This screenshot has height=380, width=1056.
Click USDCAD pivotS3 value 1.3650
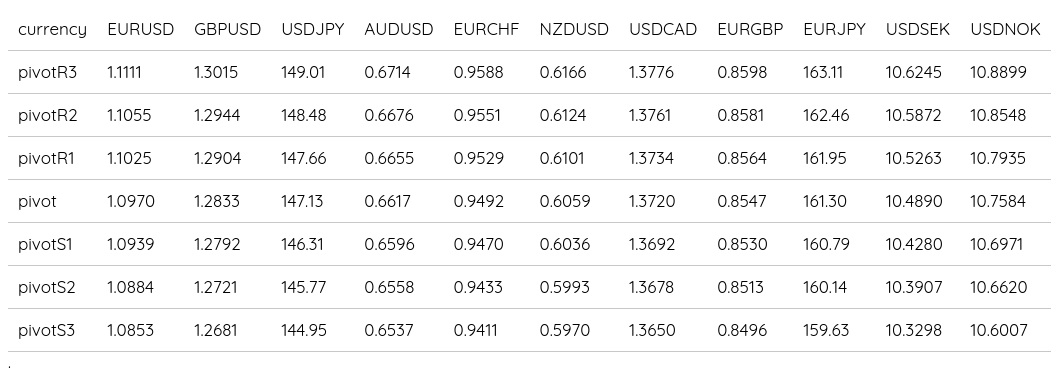651,331
